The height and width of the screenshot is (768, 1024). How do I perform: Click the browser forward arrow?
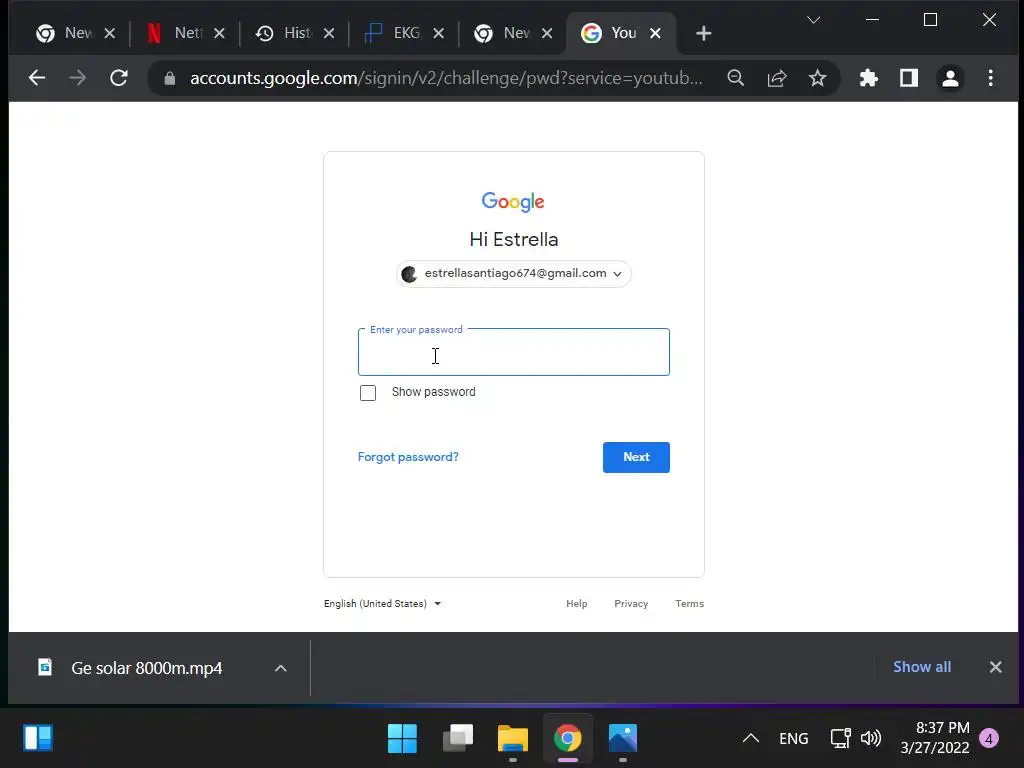[78, 78]
